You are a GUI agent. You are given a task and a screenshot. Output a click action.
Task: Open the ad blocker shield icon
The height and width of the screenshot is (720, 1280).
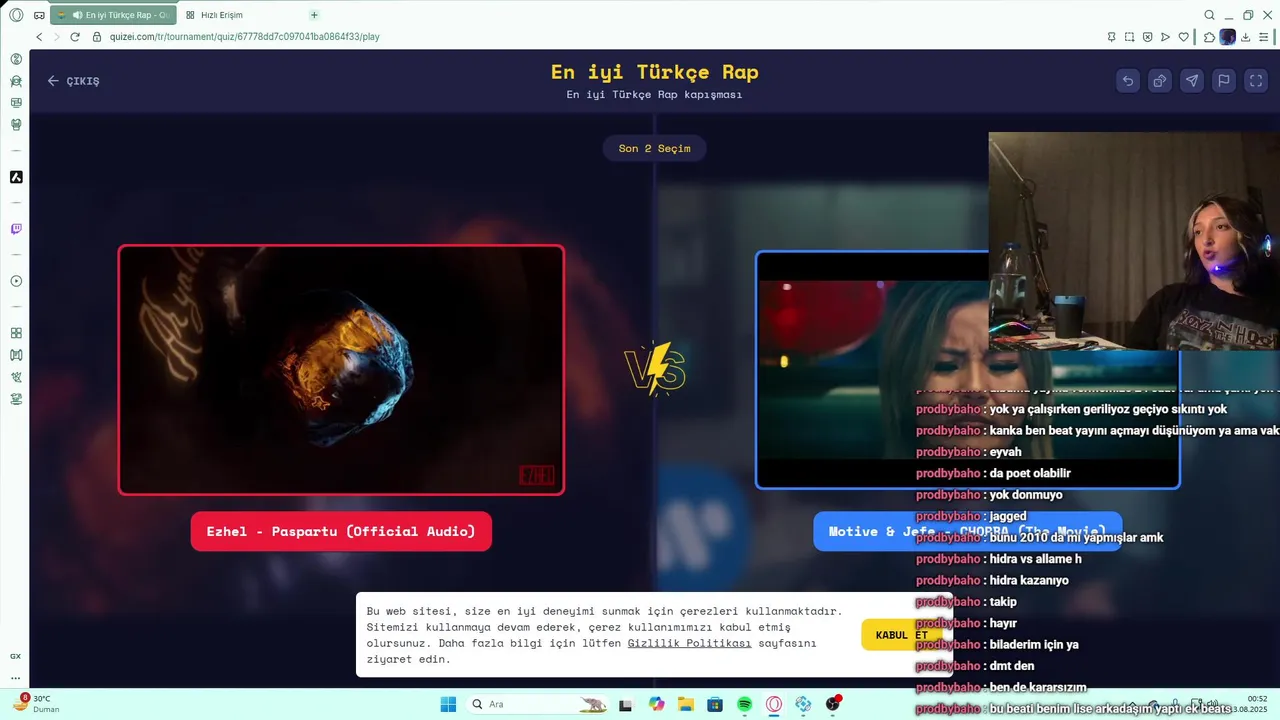coord(1147,37)
